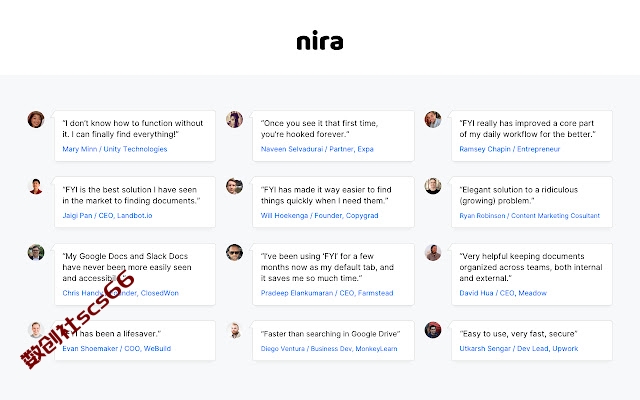Screen dimensions: 640x400
Task: Click quote "My Google Docs and Slack Docs"
Action: (x=127, y=267)
